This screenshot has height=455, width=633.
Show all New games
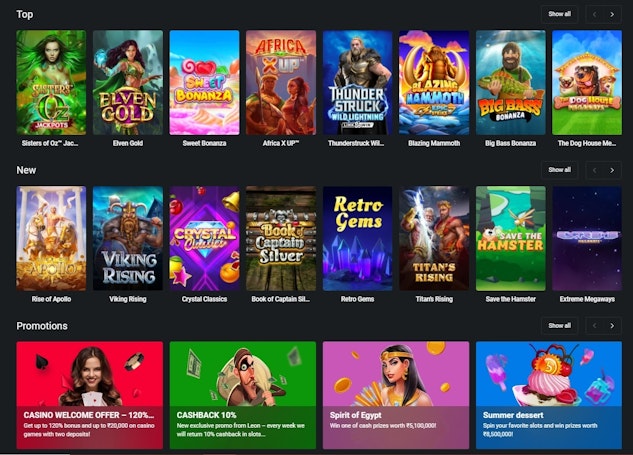pyautogui.click(x=560, y=170)
